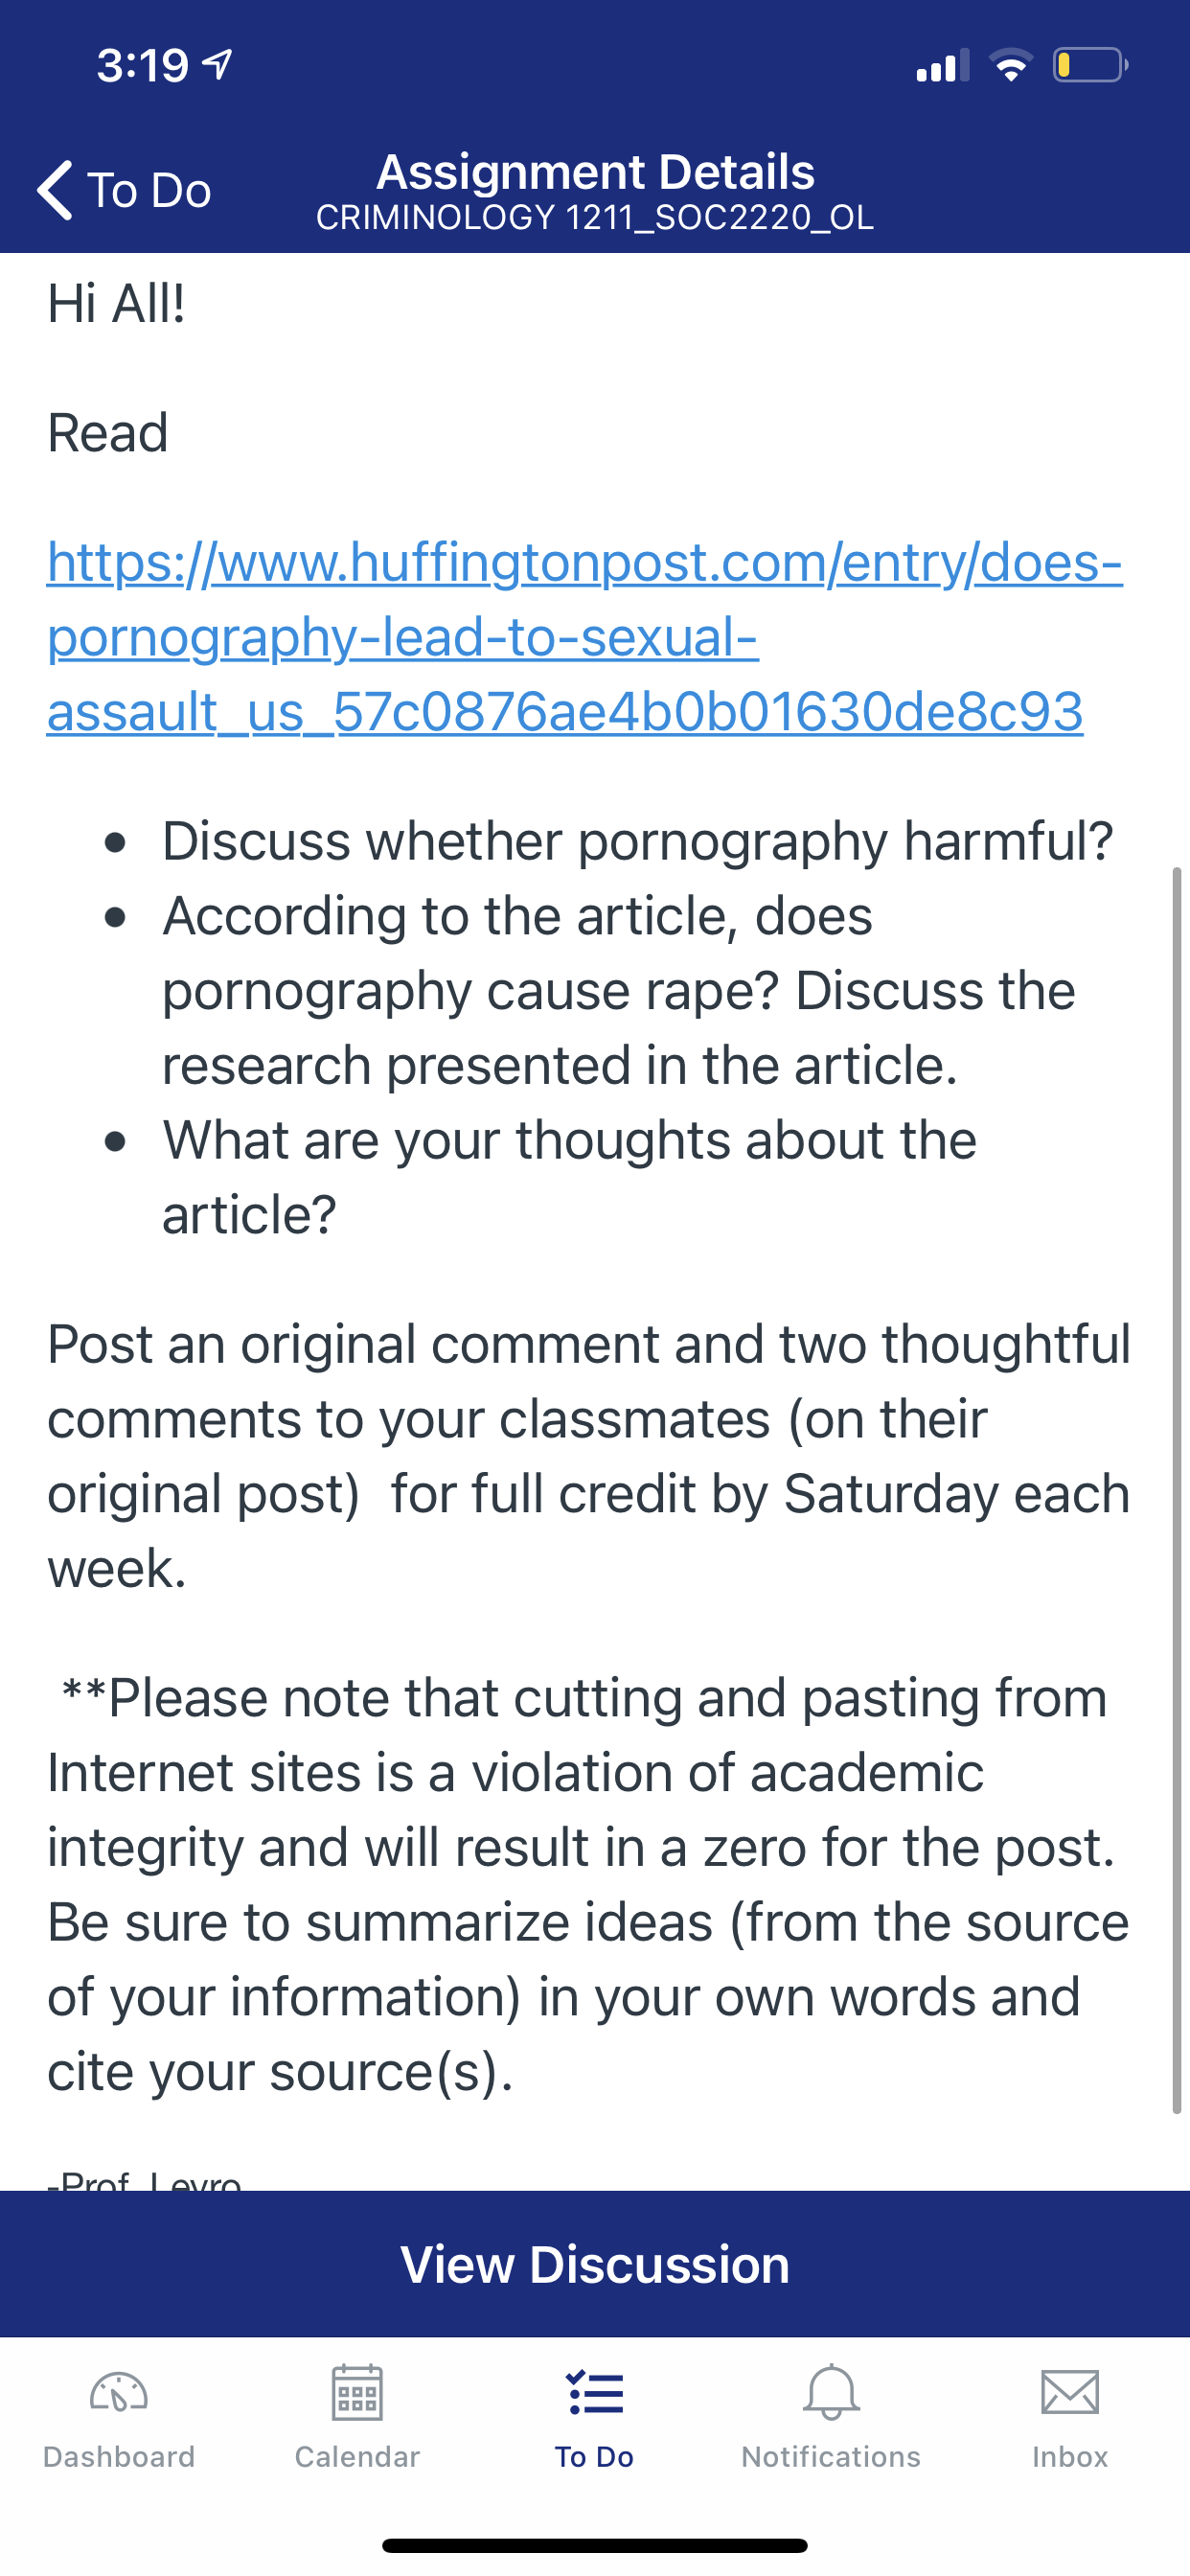1190x2576 pixels.
Task: Open the Dashboard gauge icon
Action: click(119, 2393)
